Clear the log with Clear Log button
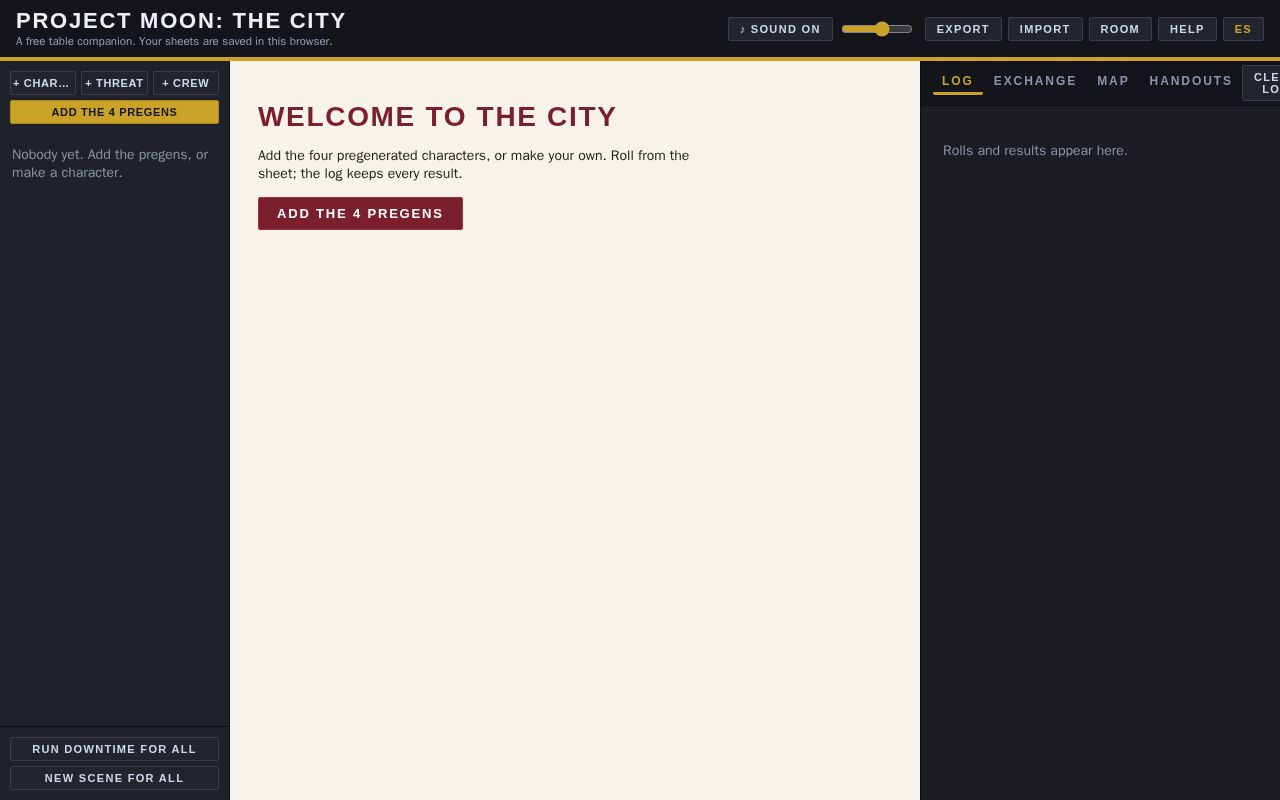 [x=1262, y=83]
